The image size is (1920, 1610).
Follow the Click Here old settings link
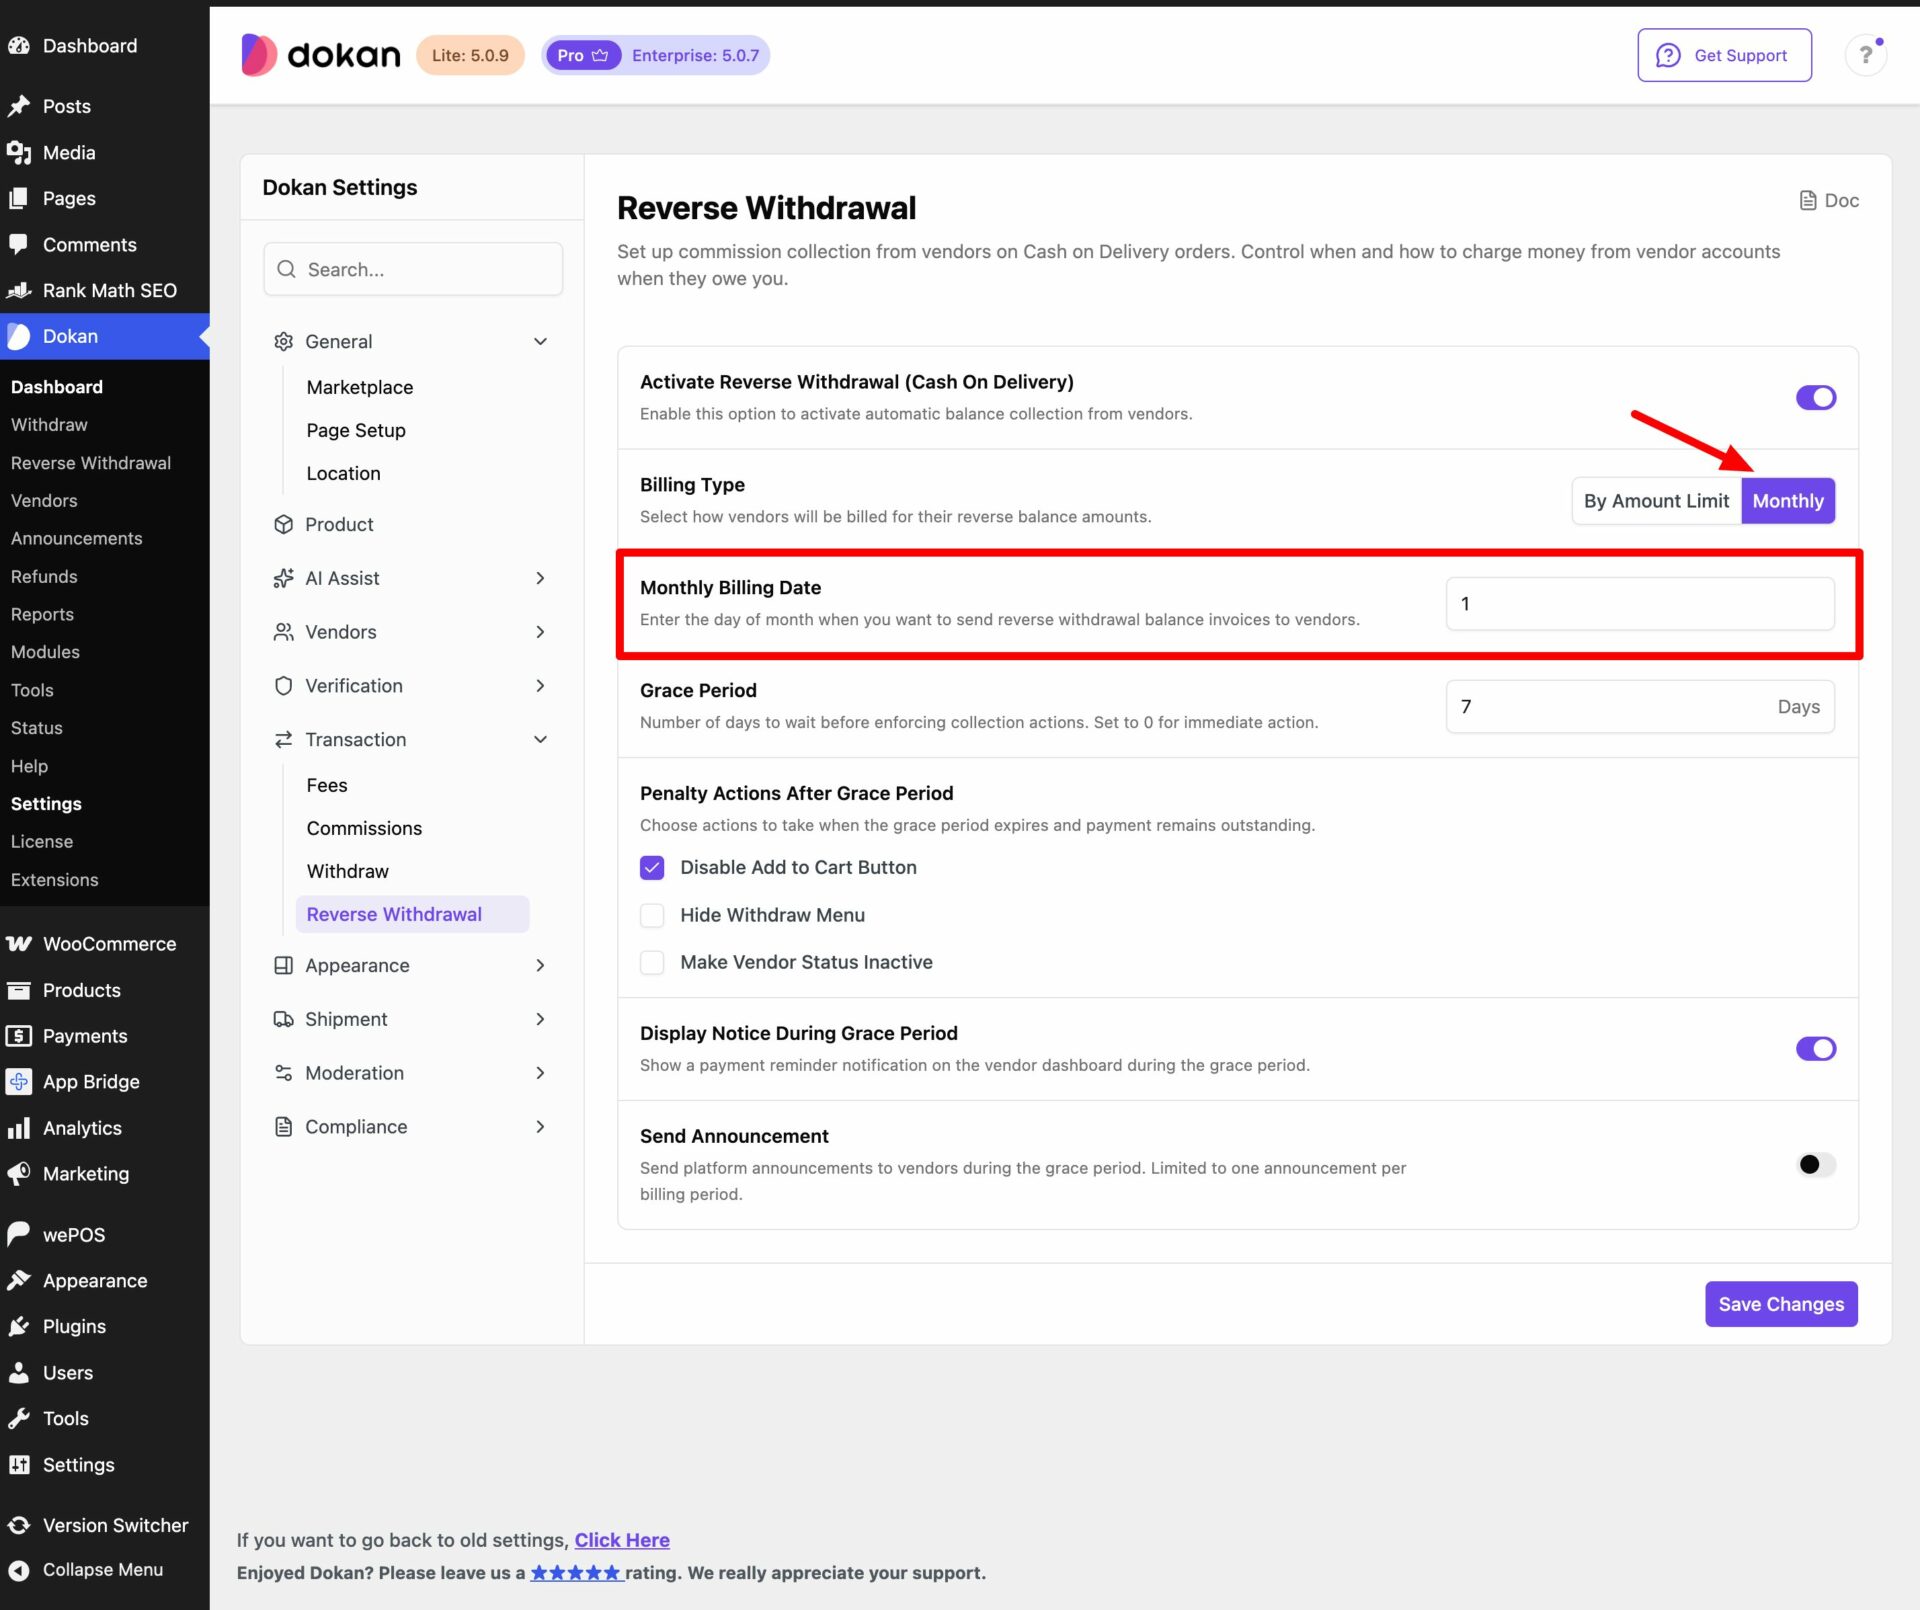point(622,1540)
